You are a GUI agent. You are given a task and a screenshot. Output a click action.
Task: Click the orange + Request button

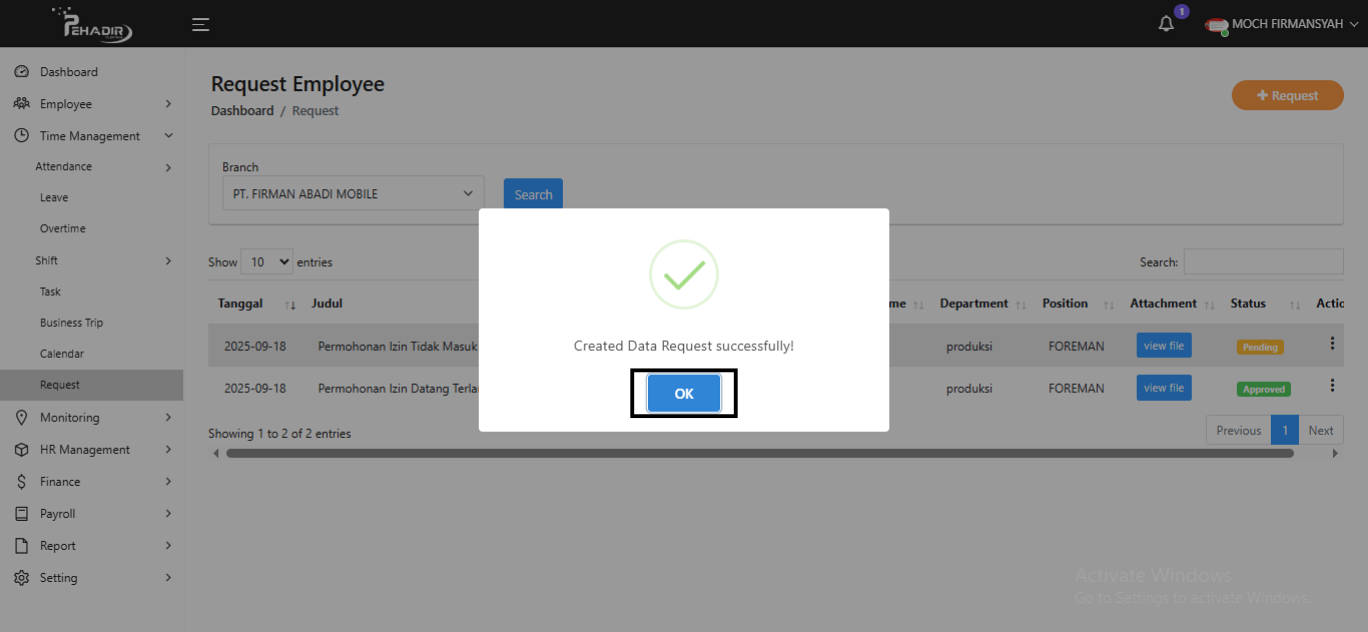pyautogui.click(x=1287, y=96)
